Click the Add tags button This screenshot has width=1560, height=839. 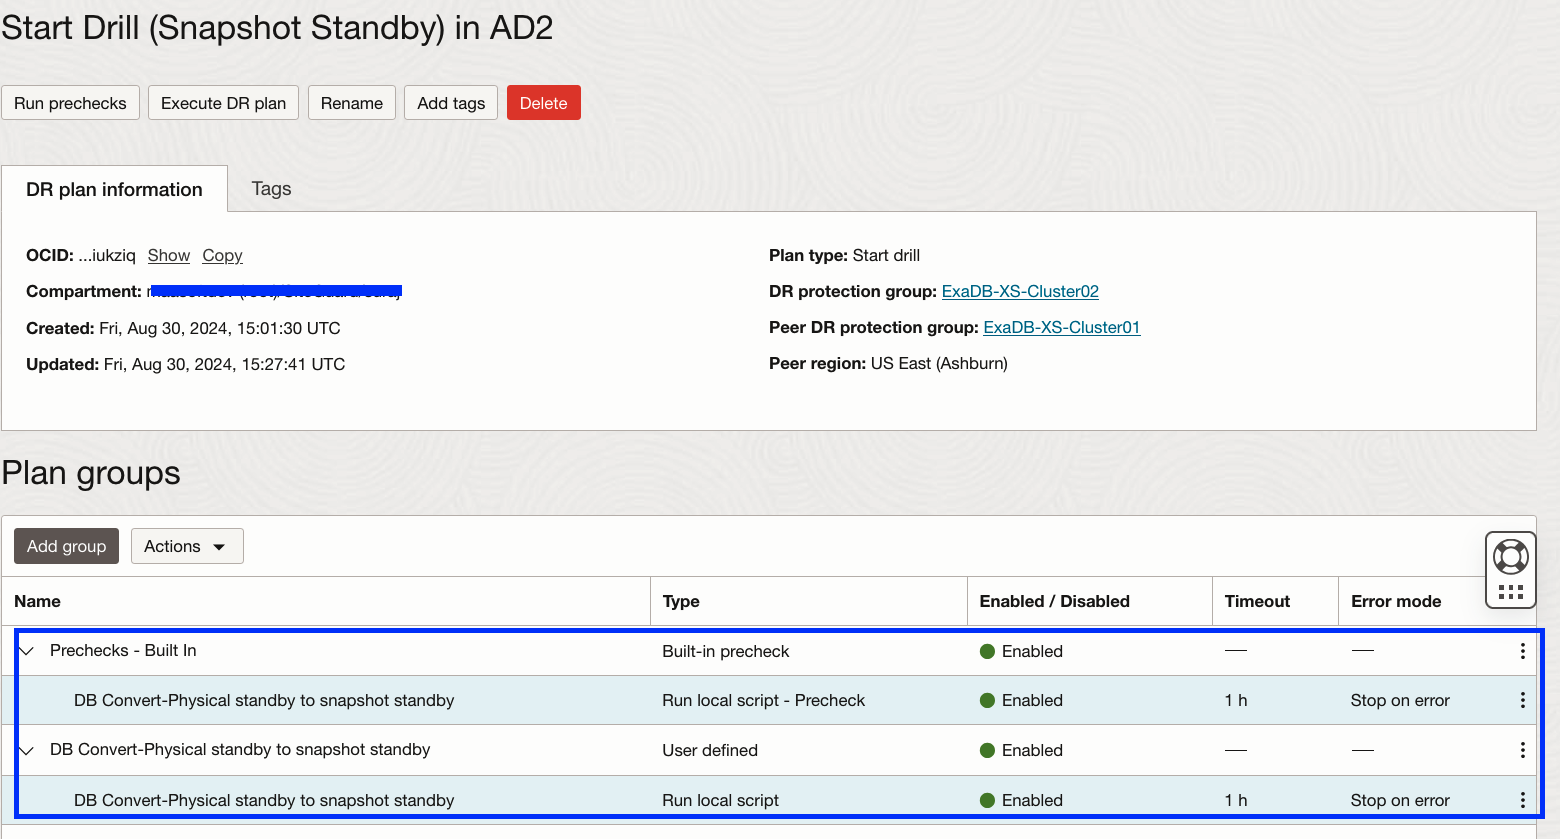[x=451, y=103]
